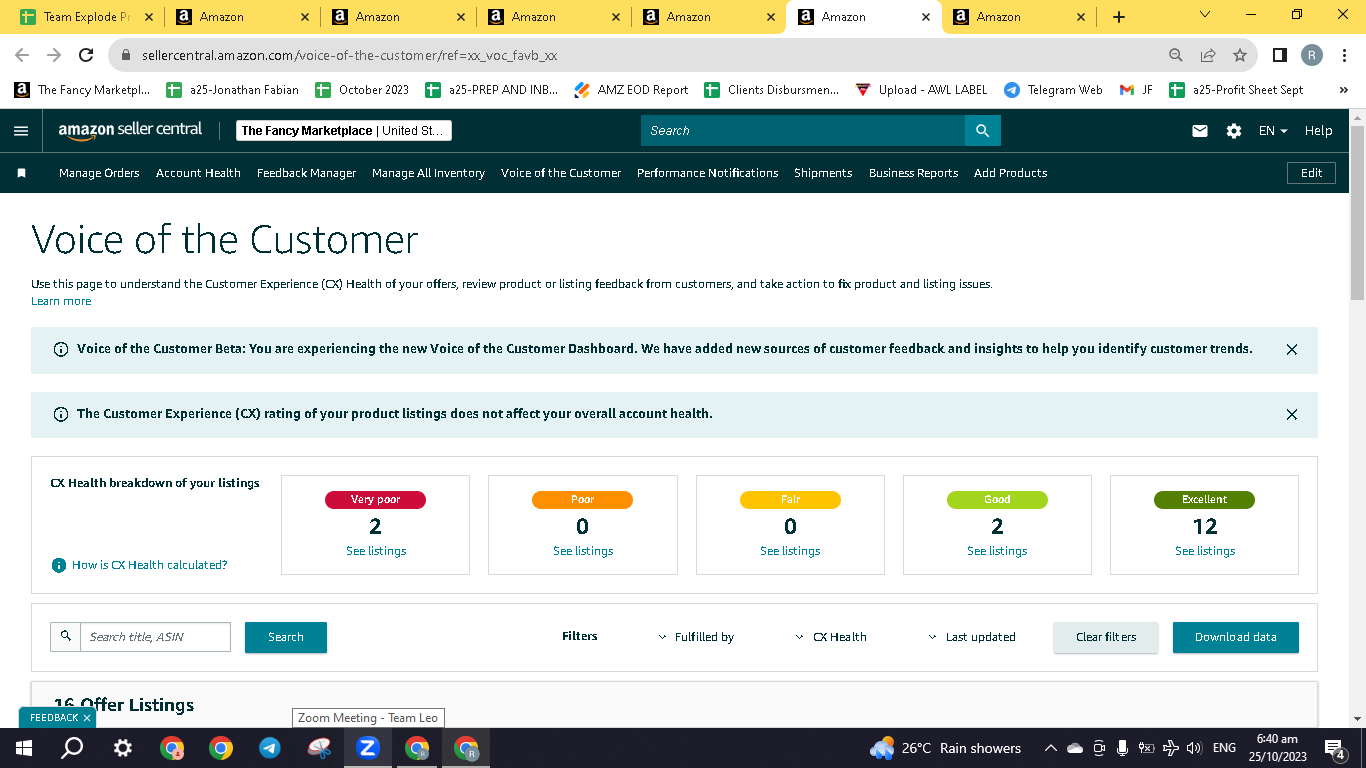Bookmark this page with the star icon

pyautogui.click(x=1240, y=56)
